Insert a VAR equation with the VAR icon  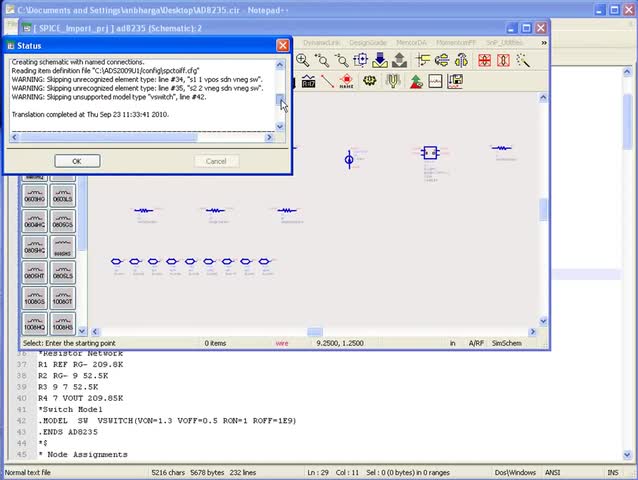point(308,81)
